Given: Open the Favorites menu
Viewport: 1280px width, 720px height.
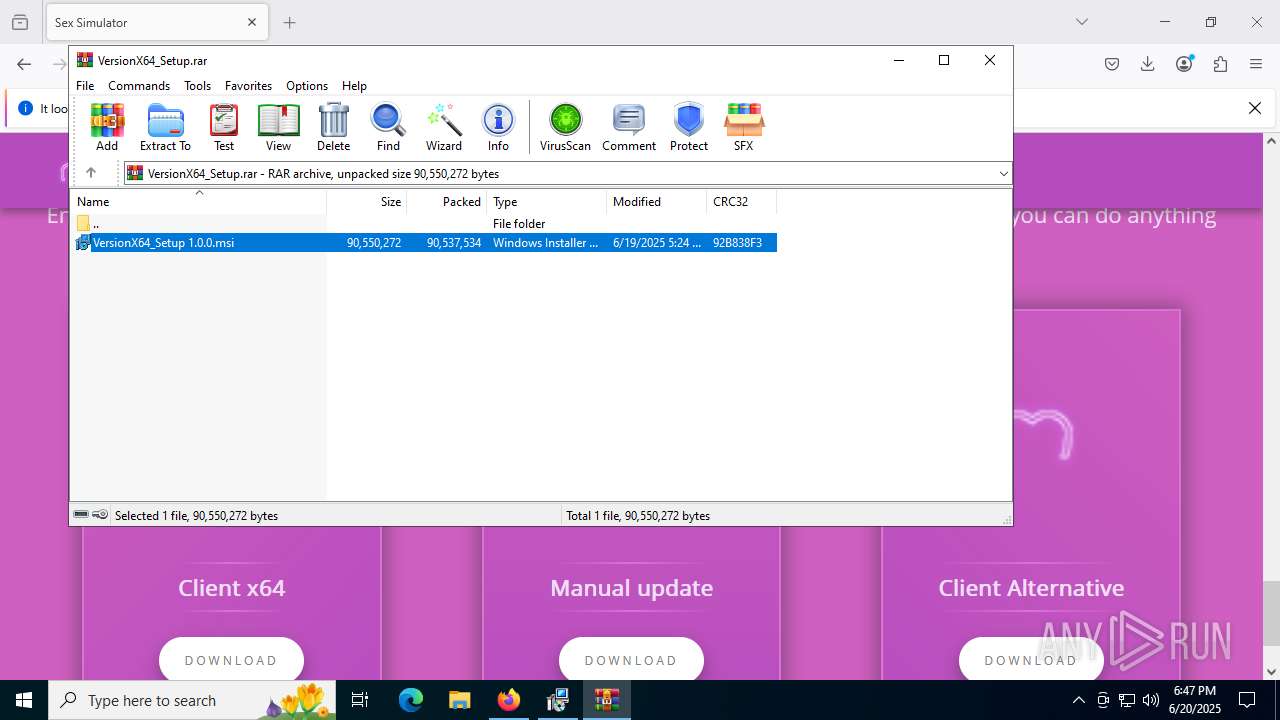Looking at the screenshot, I should (x=248, y=86).
